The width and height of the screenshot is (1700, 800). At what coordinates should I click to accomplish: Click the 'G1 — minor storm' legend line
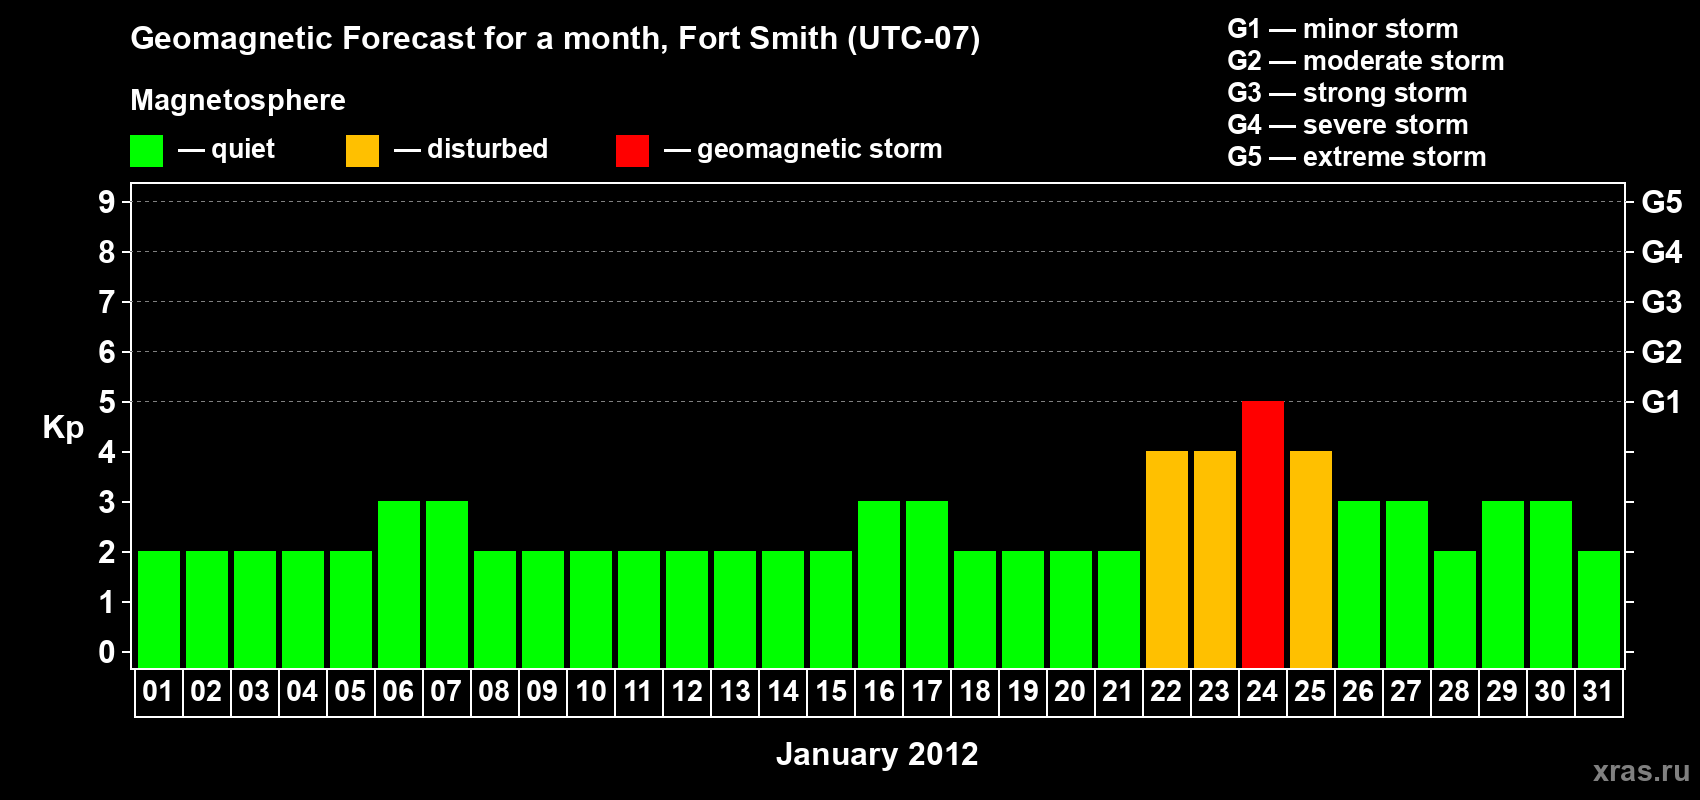(1343, 29)
